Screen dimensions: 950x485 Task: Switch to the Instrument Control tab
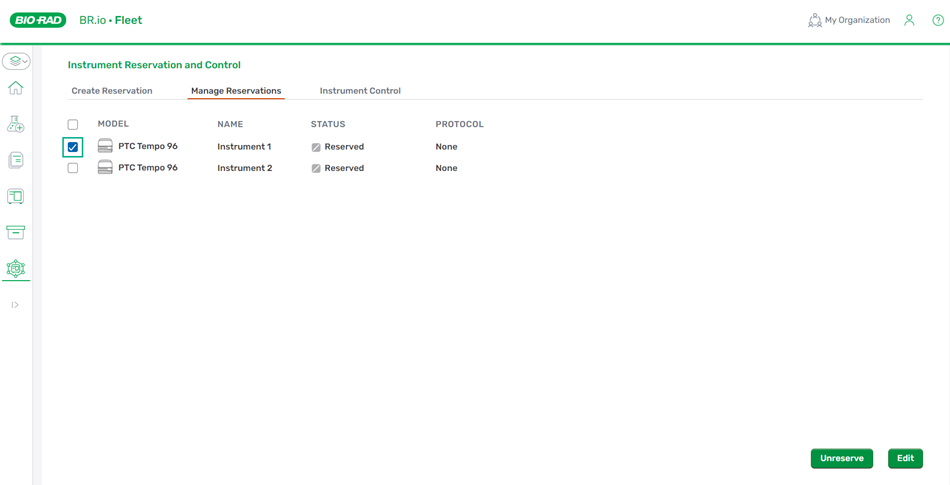360,91
